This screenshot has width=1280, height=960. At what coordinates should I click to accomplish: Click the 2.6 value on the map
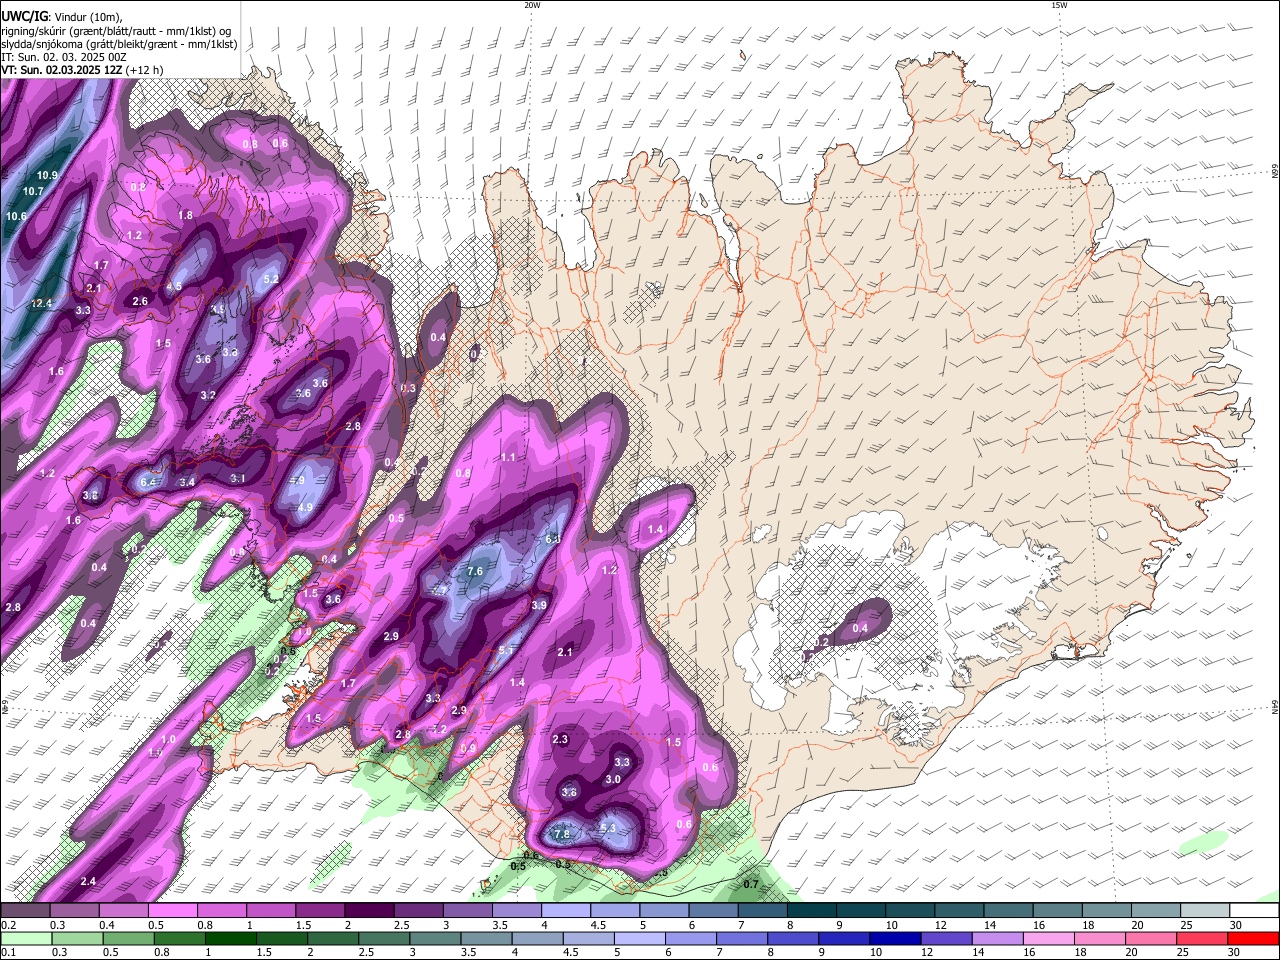(x=140, y=301)
